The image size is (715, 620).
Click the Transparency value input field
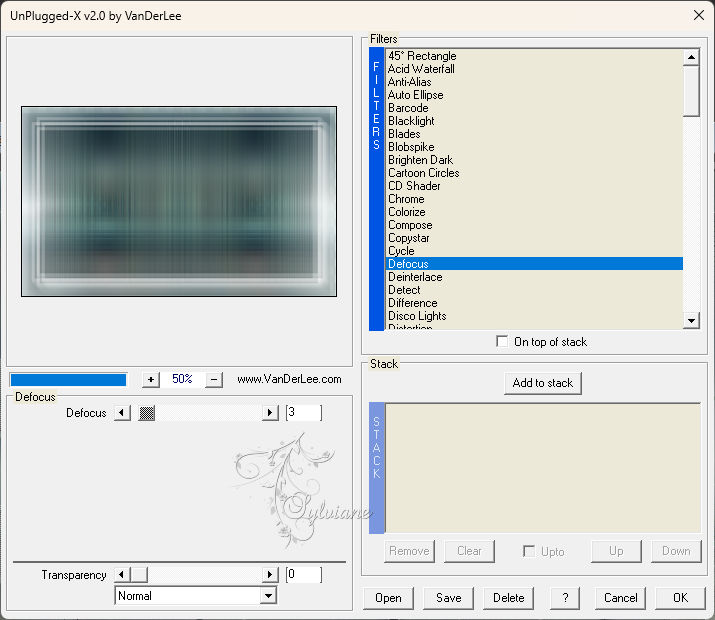tap(304, 574)
